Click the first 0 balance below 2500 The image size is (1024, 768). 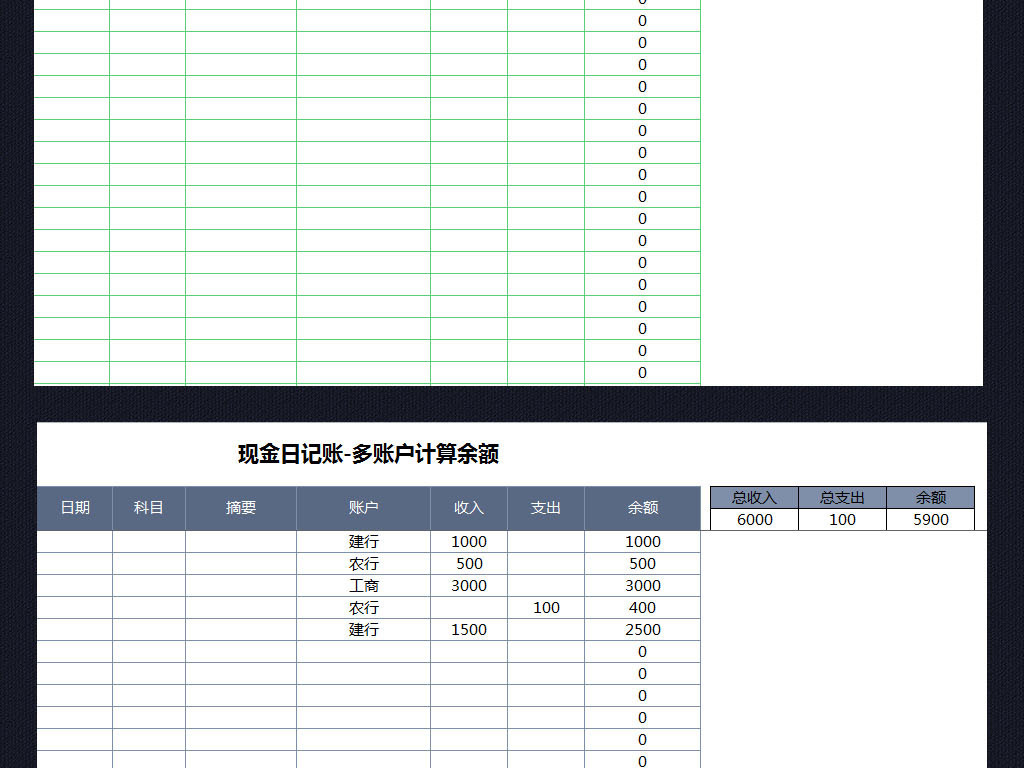point(643,652)
